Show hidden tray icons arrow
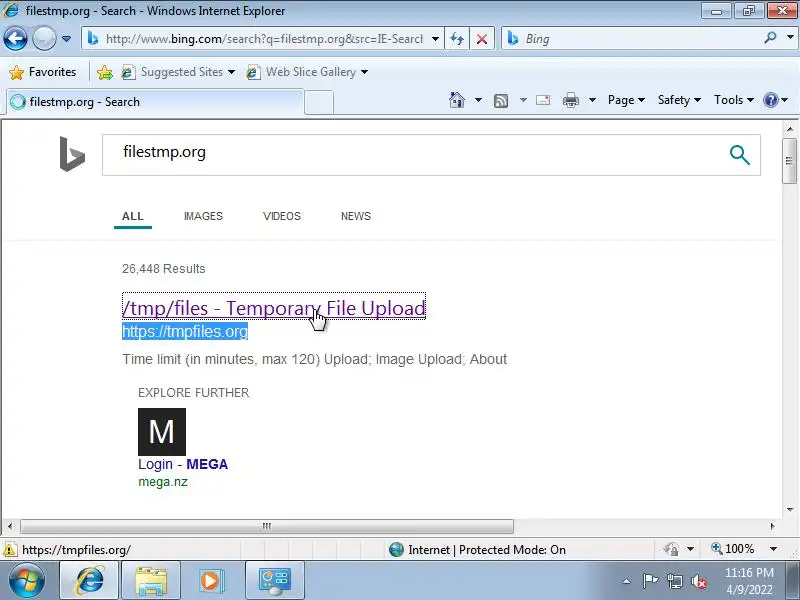 pyautogui.click(x=627, y=581)
